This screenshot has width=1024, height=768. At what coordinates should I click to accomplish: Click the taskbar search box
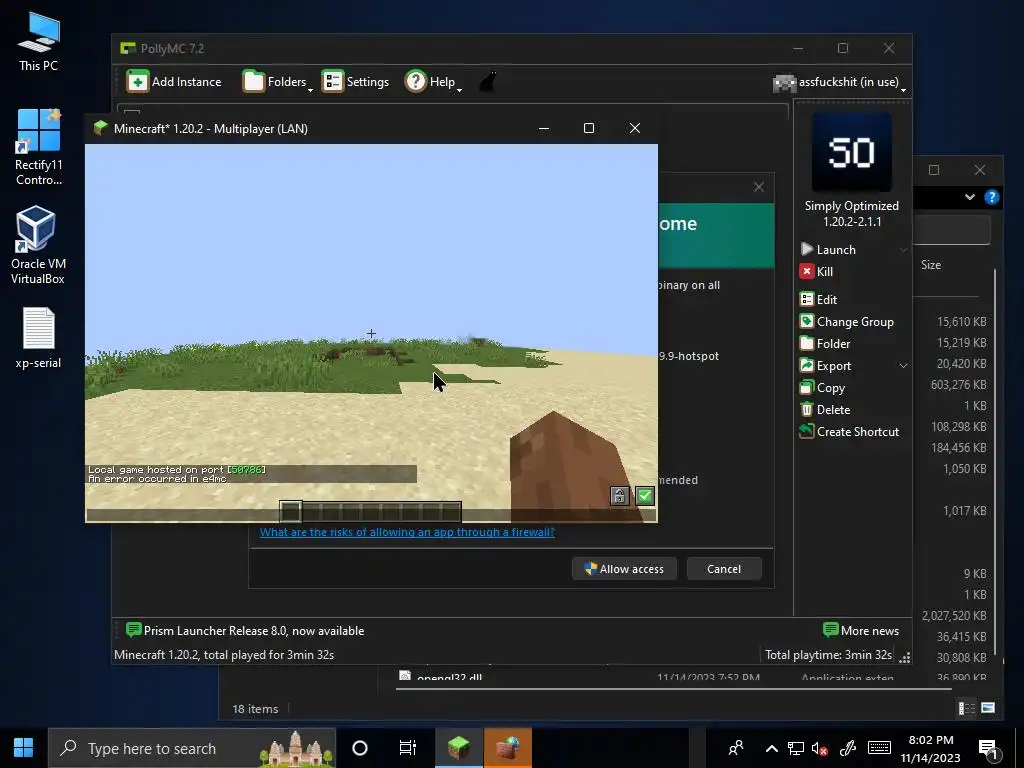pyautogui.click(x=192, y=748)
